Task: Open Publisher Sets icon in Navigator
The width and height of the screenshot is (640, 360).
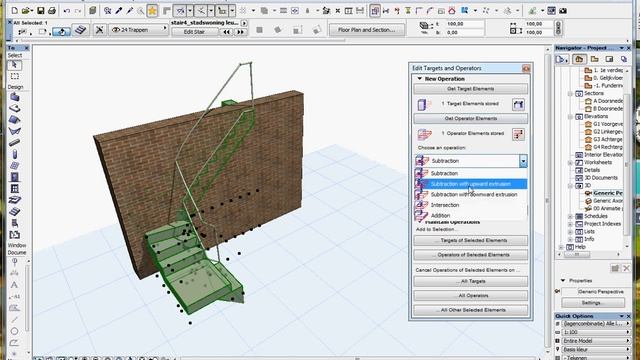Action: click(x=624, y=60)
